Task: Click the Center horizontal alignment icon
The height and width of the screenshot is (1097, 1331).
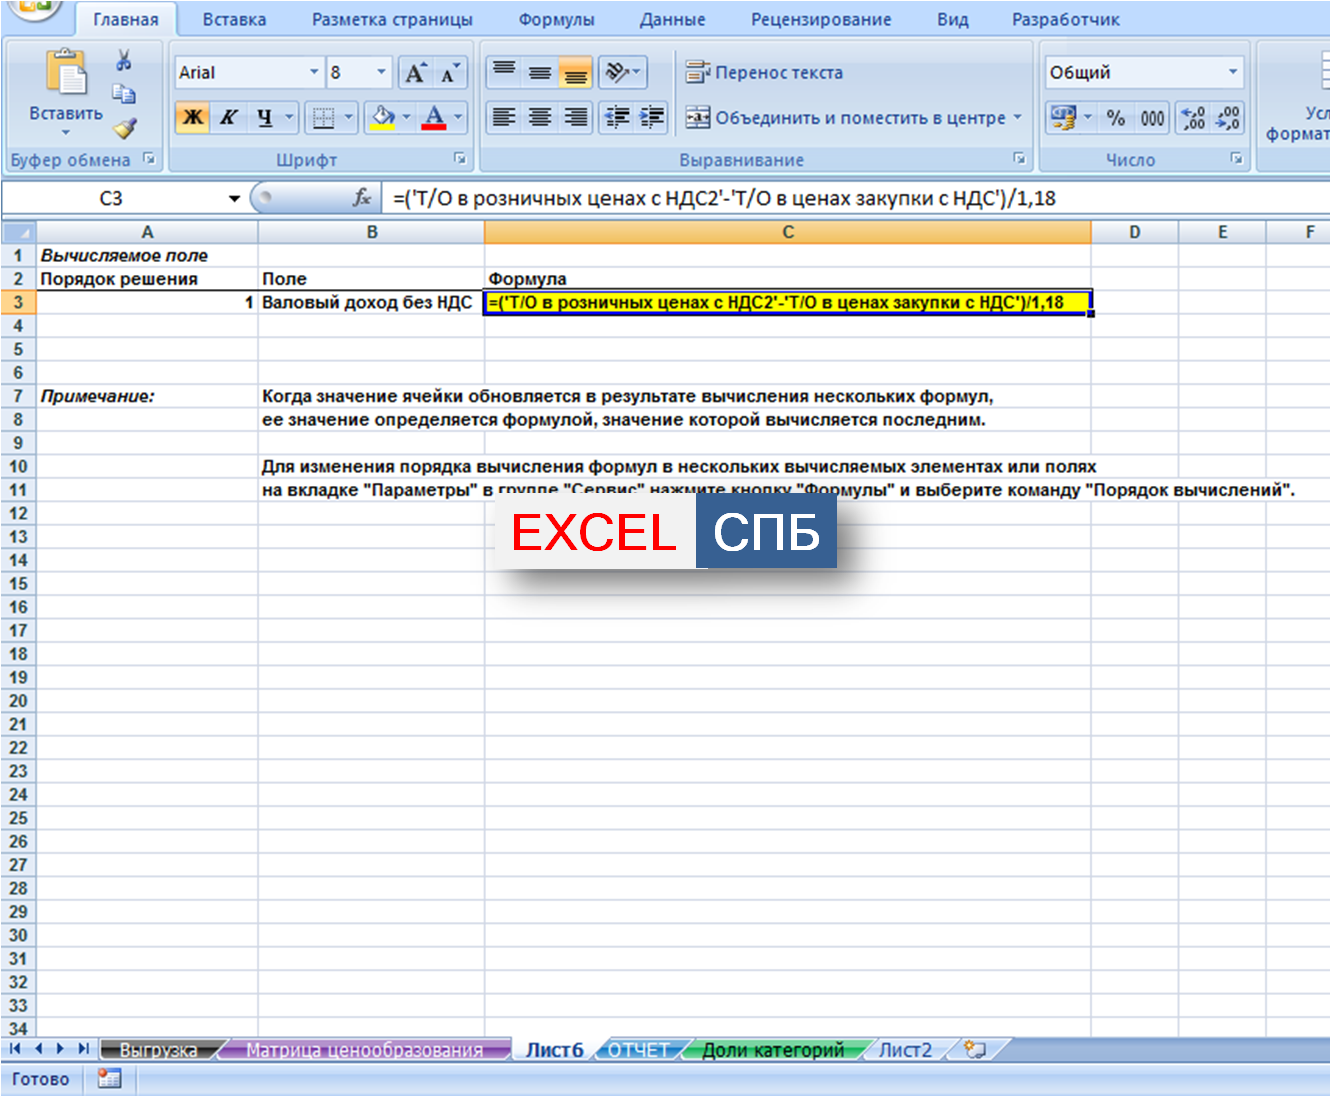Action: (540, 118)
